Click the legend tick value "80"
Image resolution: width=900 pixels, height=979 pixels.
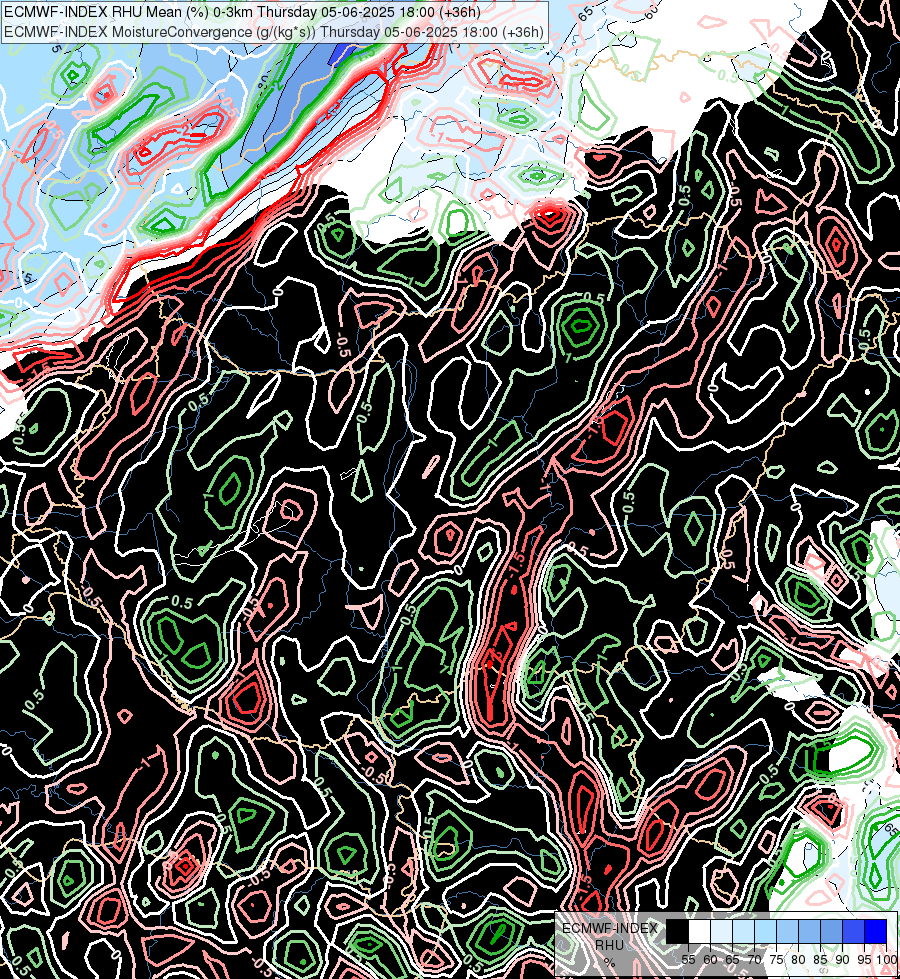(x=798, y=960)
